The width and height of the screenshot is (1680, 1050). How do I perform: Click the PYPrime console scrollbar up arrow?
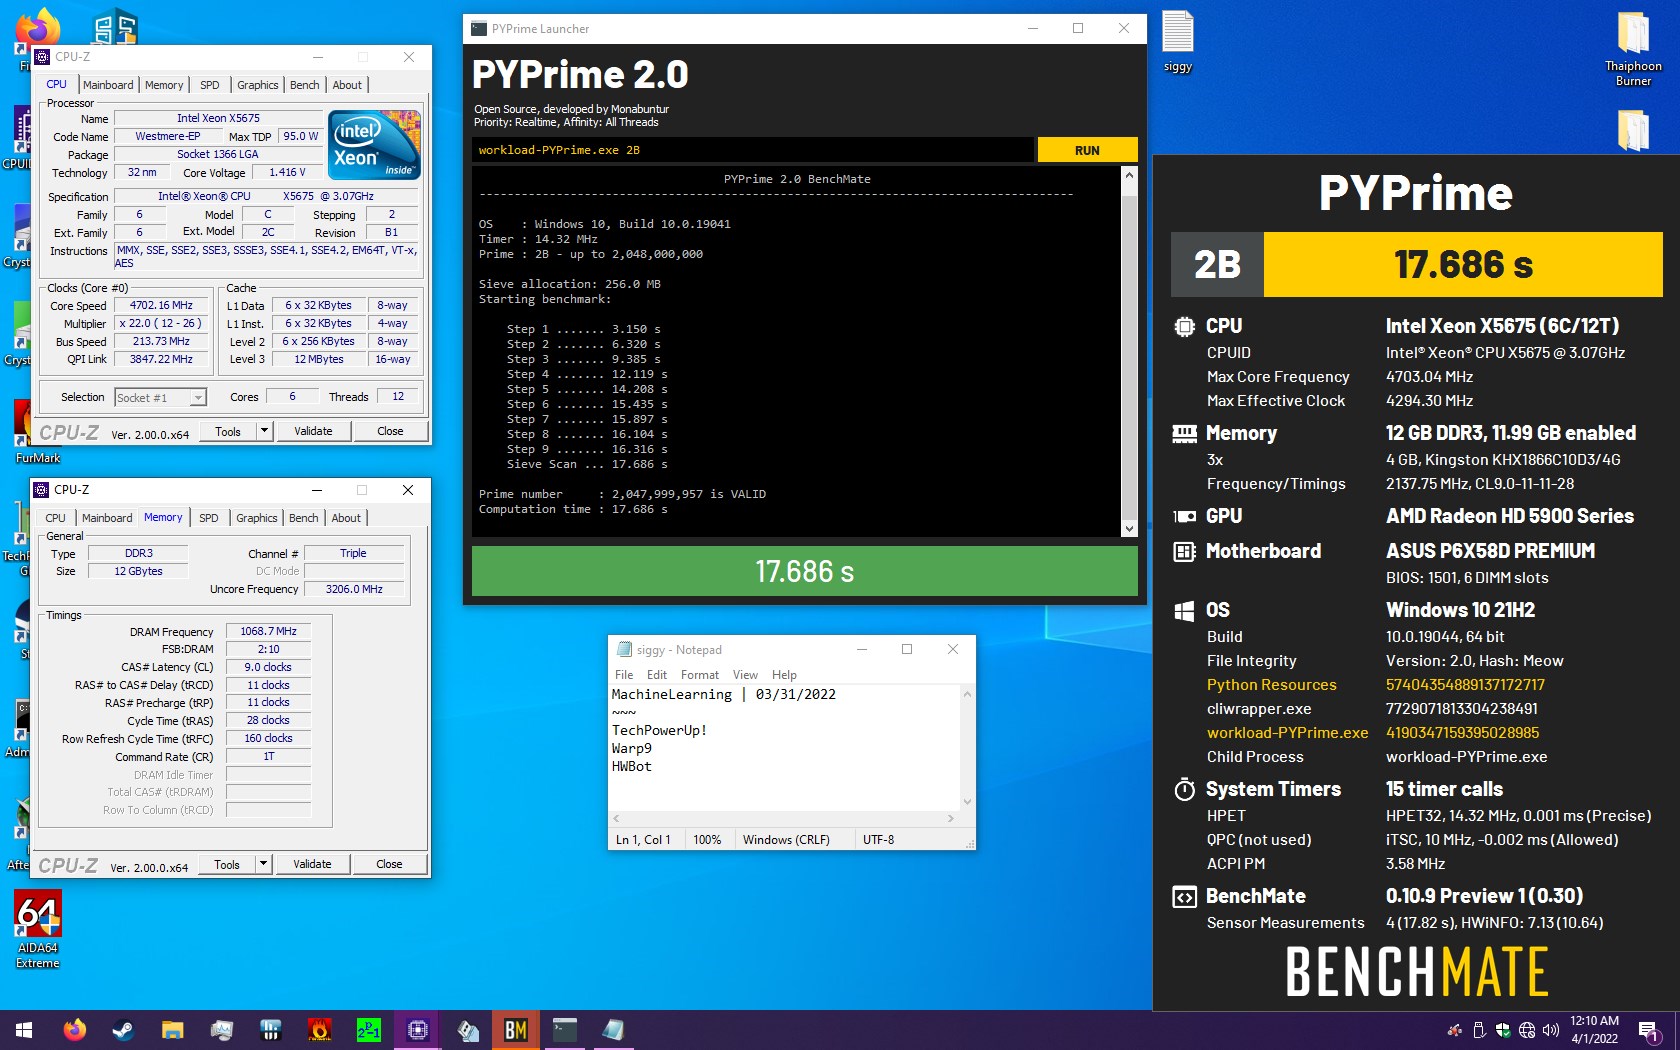click(1129, 175)
